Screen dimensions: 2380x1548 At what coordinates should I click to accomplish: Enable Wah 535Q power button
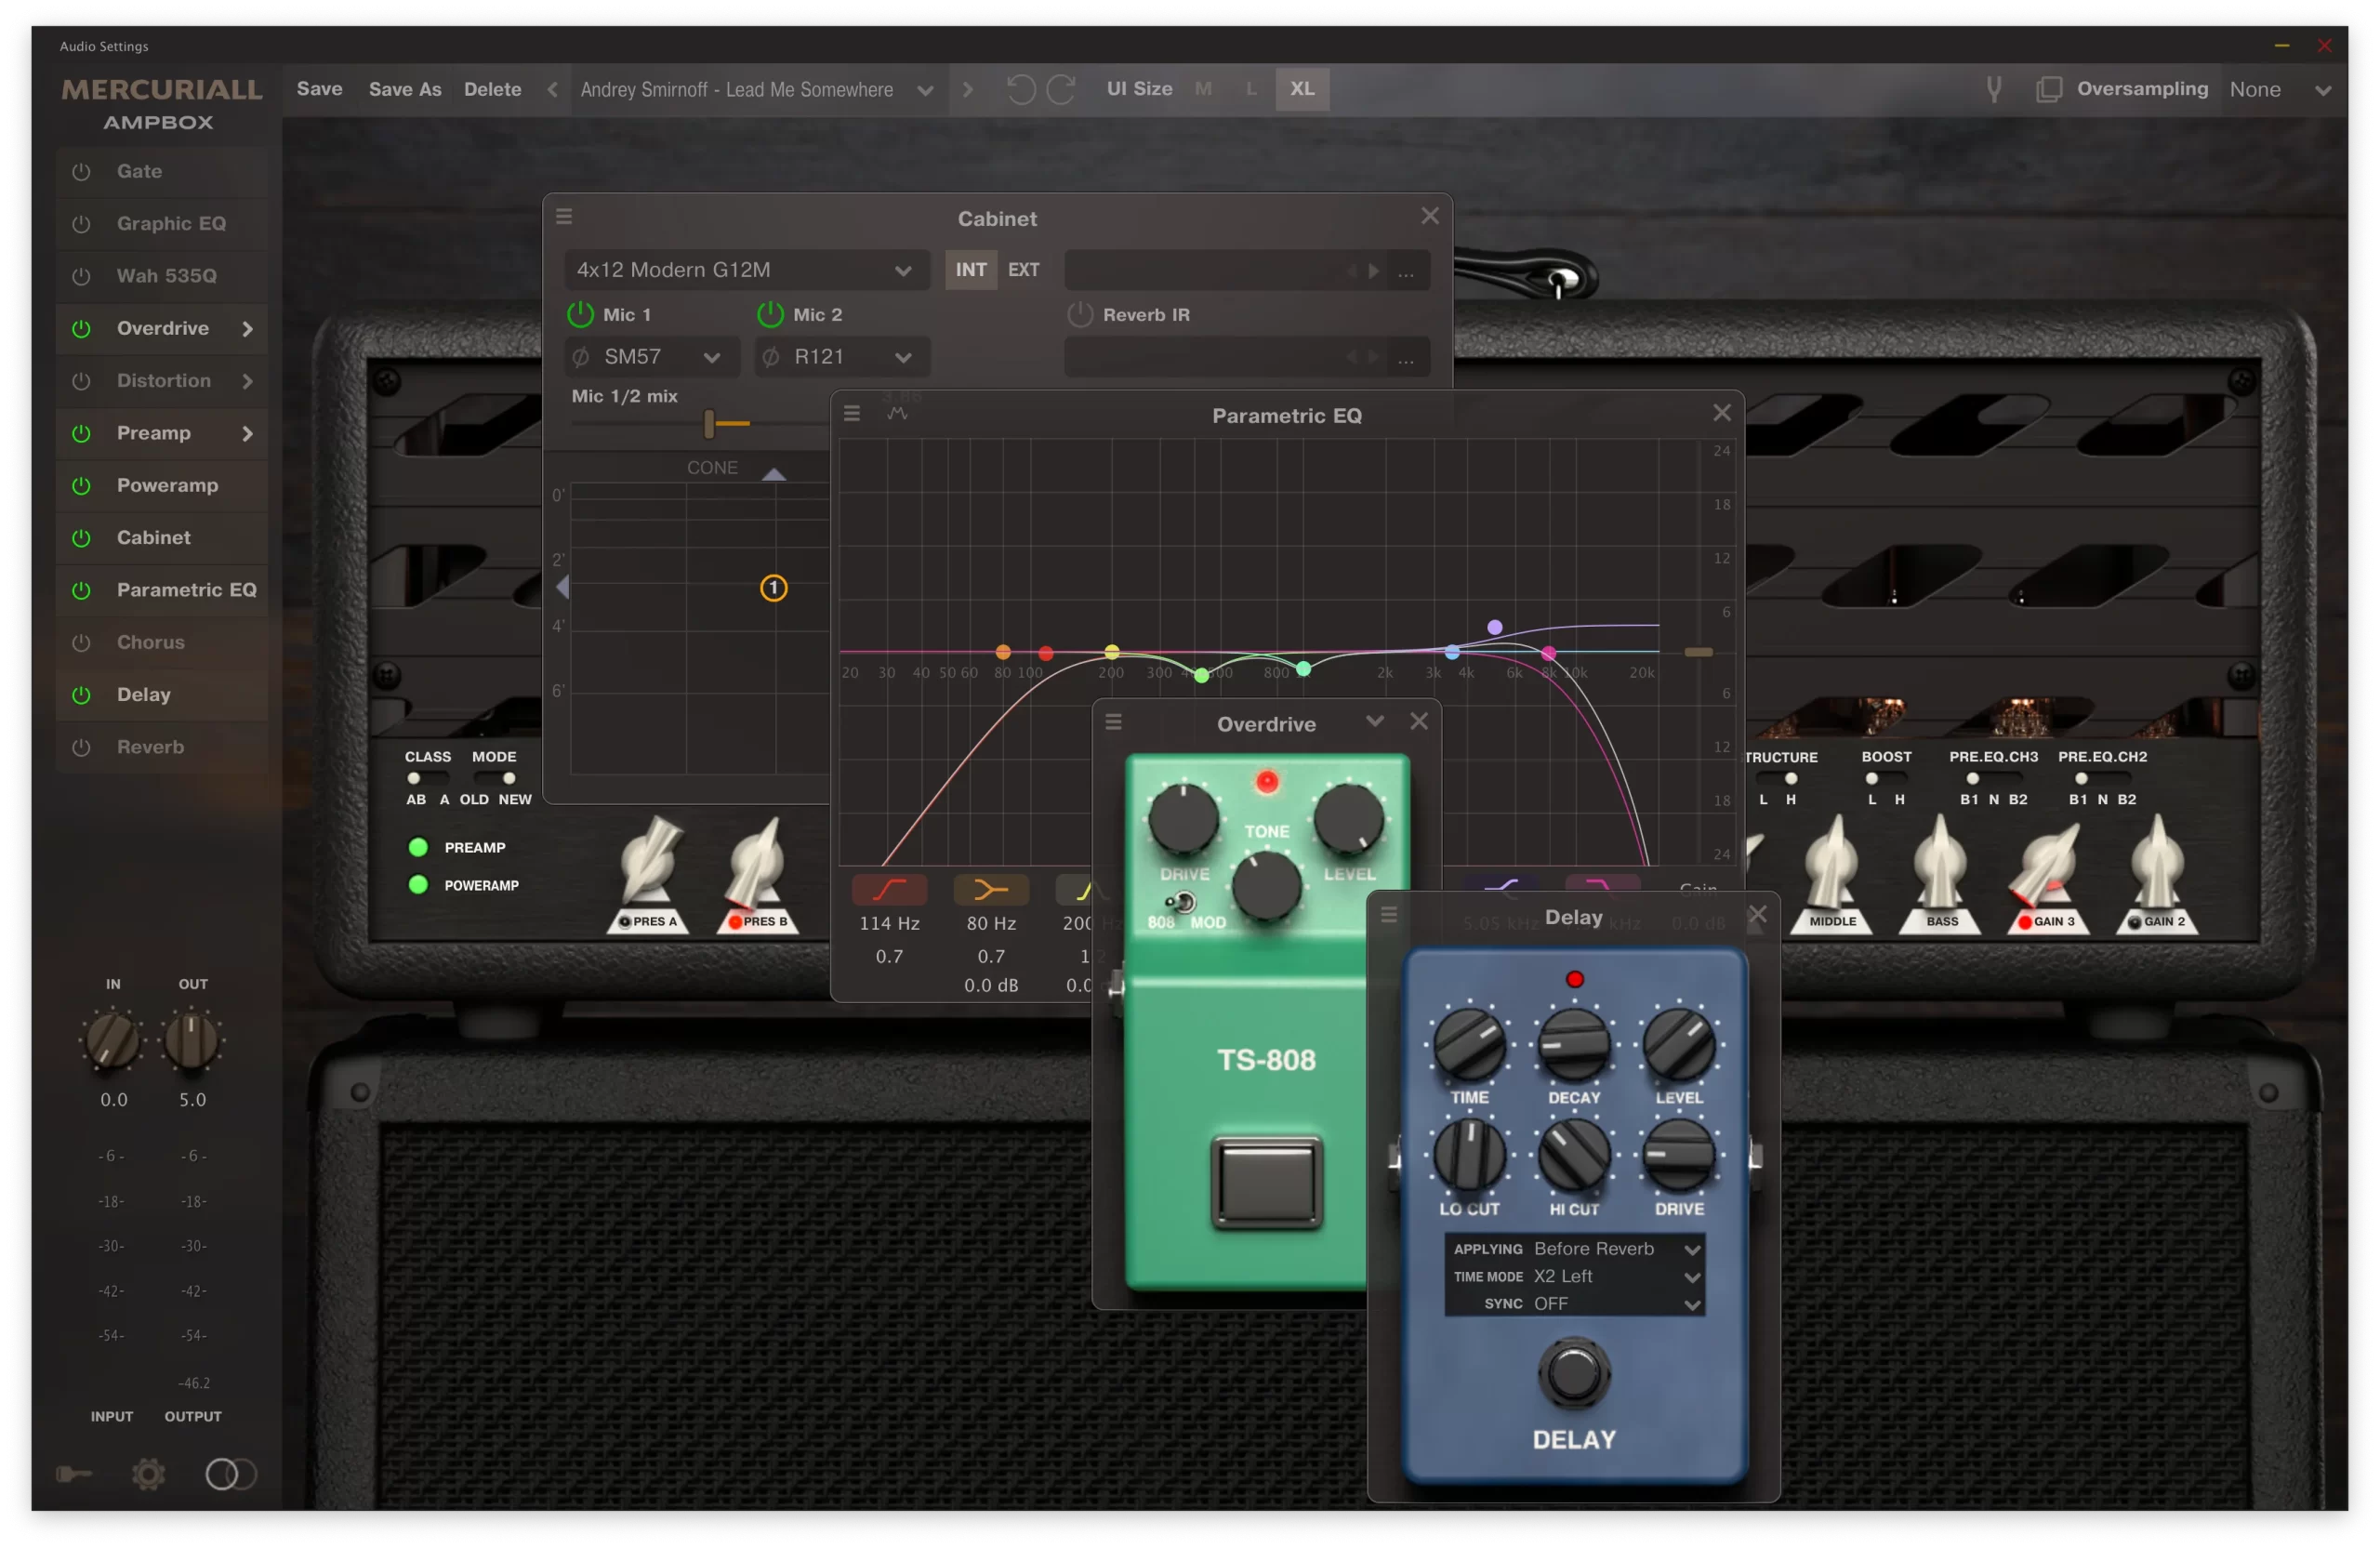82,276
